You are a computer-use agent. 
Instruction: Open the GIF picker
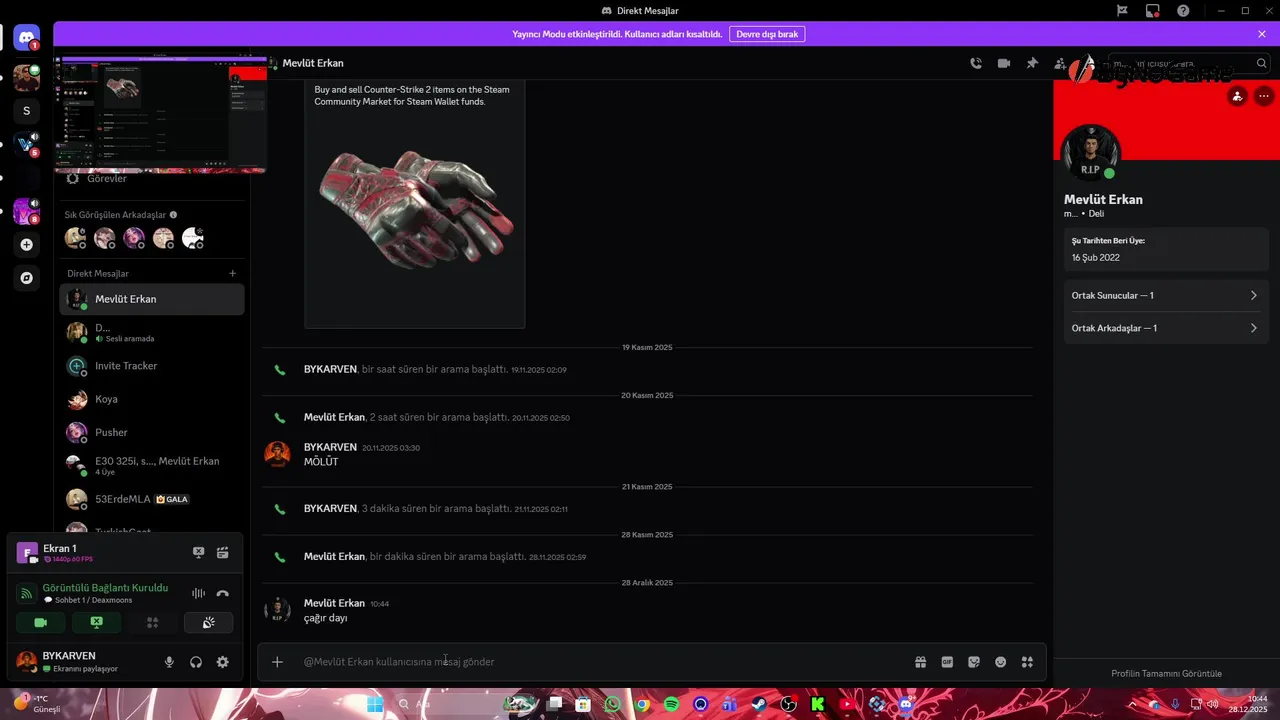[947, 662]
